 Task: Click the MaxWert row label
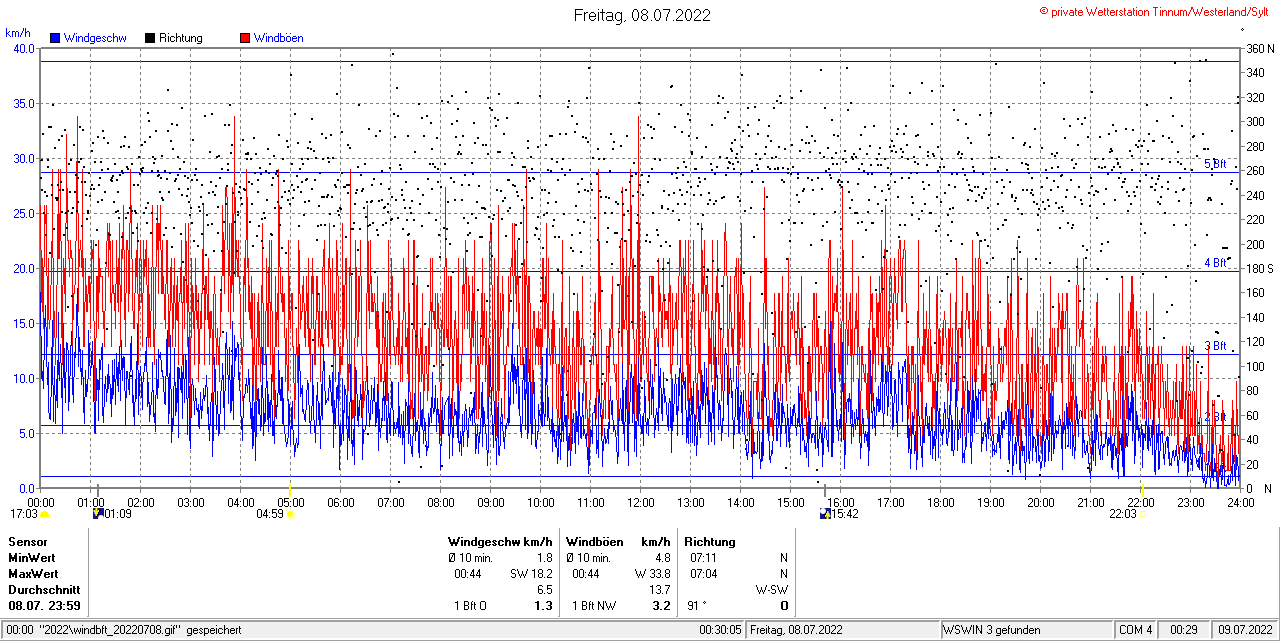pos(33,574)
